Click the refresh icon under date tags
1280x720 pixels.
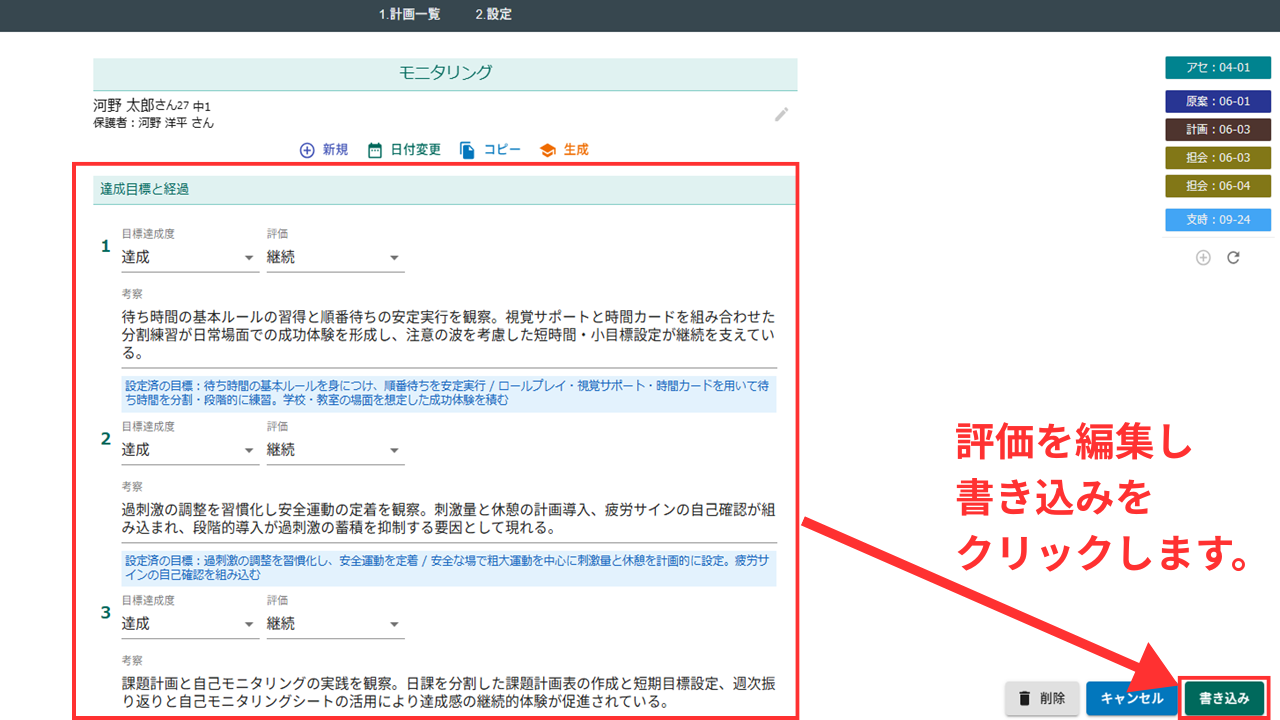(1233, 257)
